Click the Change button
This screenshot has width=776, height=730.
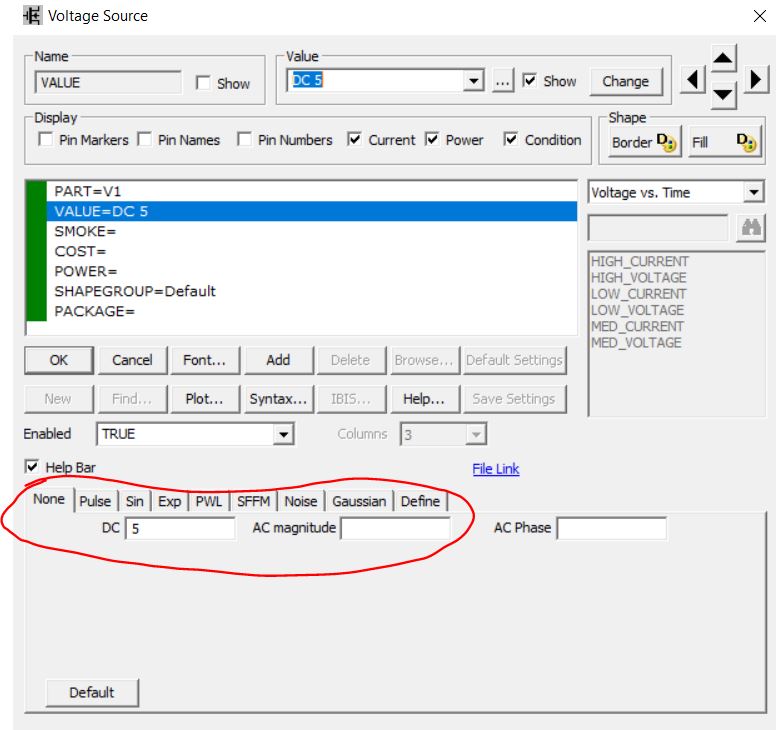626,81
